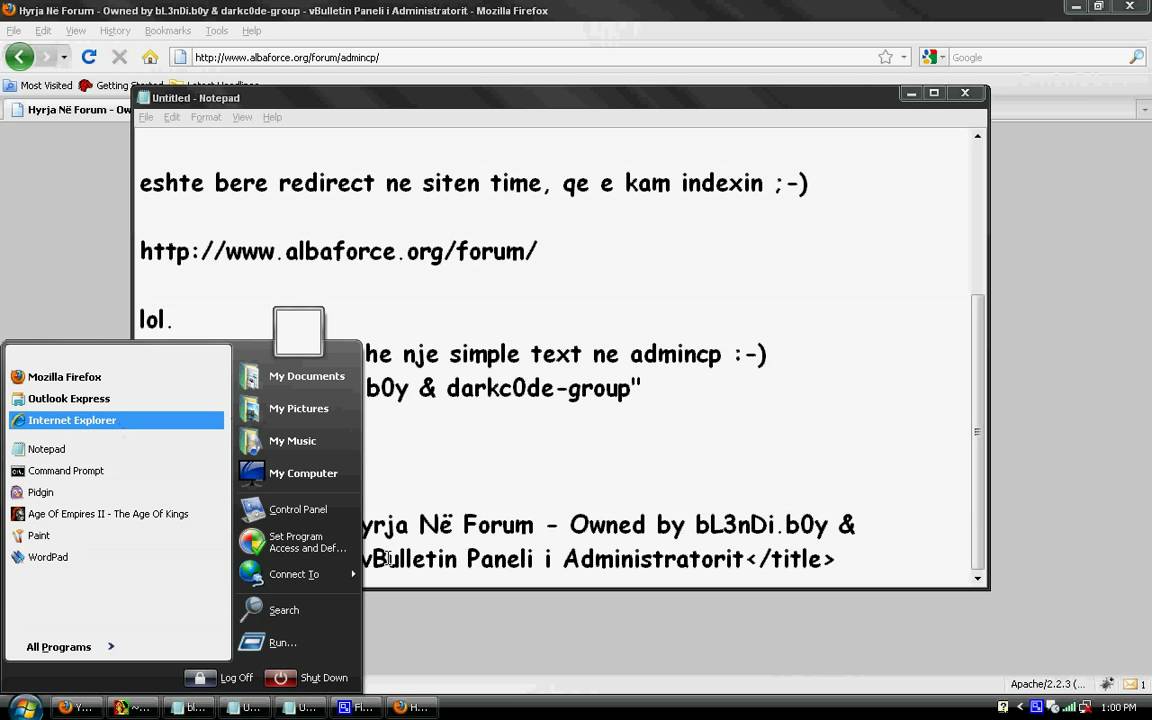This screenshot has width=1152, height=720.
Task: Open Notepad Format menu
Action: coord(206,117)
